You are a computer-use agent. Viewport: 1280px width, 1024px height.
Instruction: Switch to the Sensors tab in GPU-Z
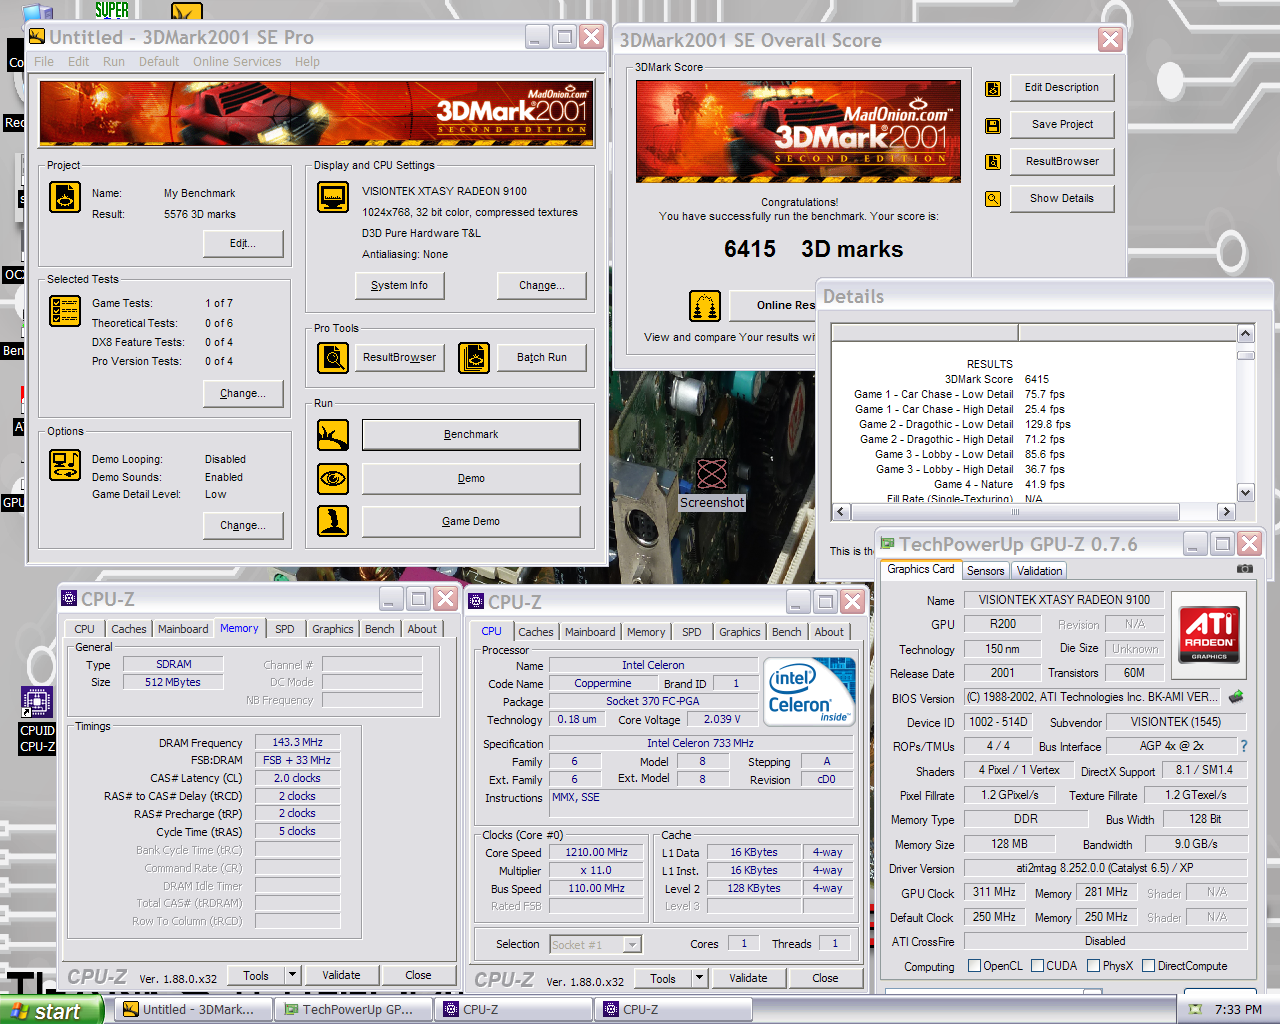point(986,571)
